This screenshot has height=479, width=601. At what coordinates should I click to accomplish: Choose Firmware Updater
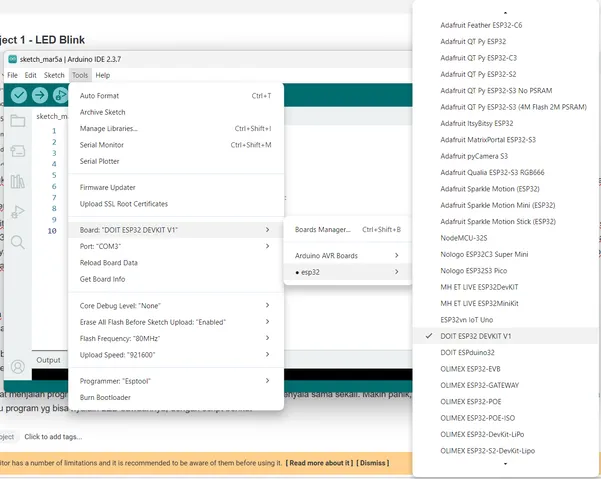point(176,187)
